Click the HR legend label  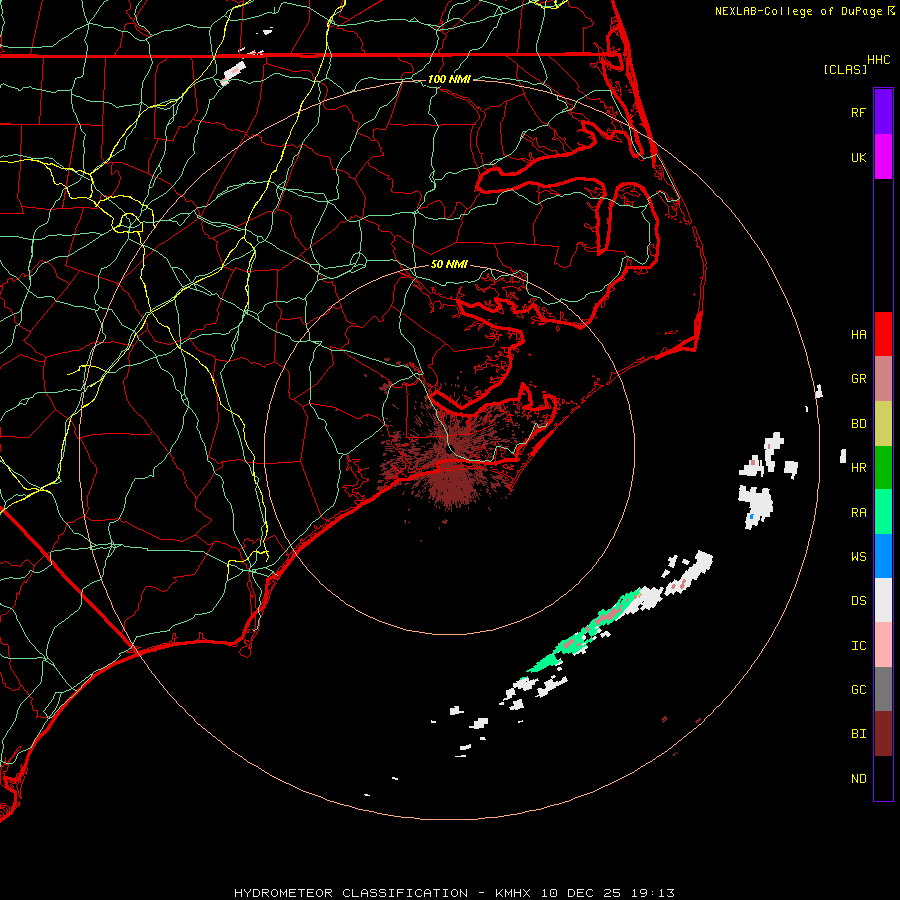[858, 468]
